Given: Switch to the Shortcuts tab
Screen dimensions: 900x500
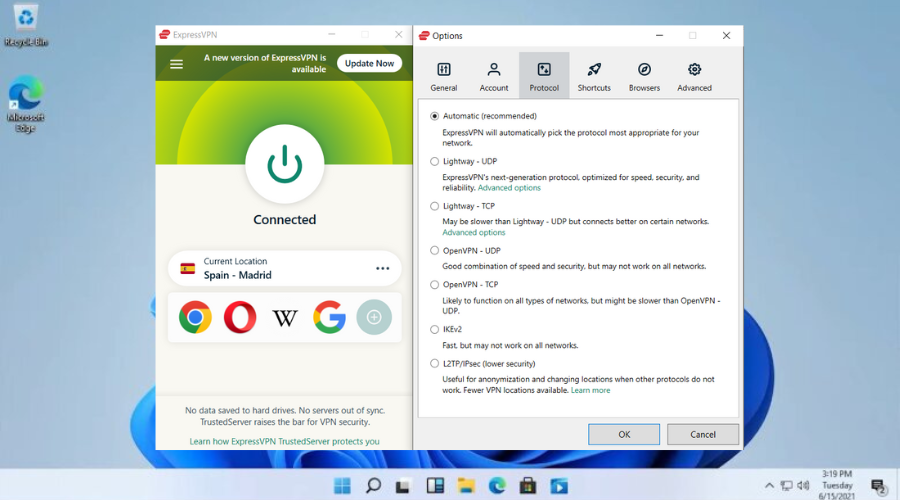Looking at the screenshot, I should [x=594, y=76].
